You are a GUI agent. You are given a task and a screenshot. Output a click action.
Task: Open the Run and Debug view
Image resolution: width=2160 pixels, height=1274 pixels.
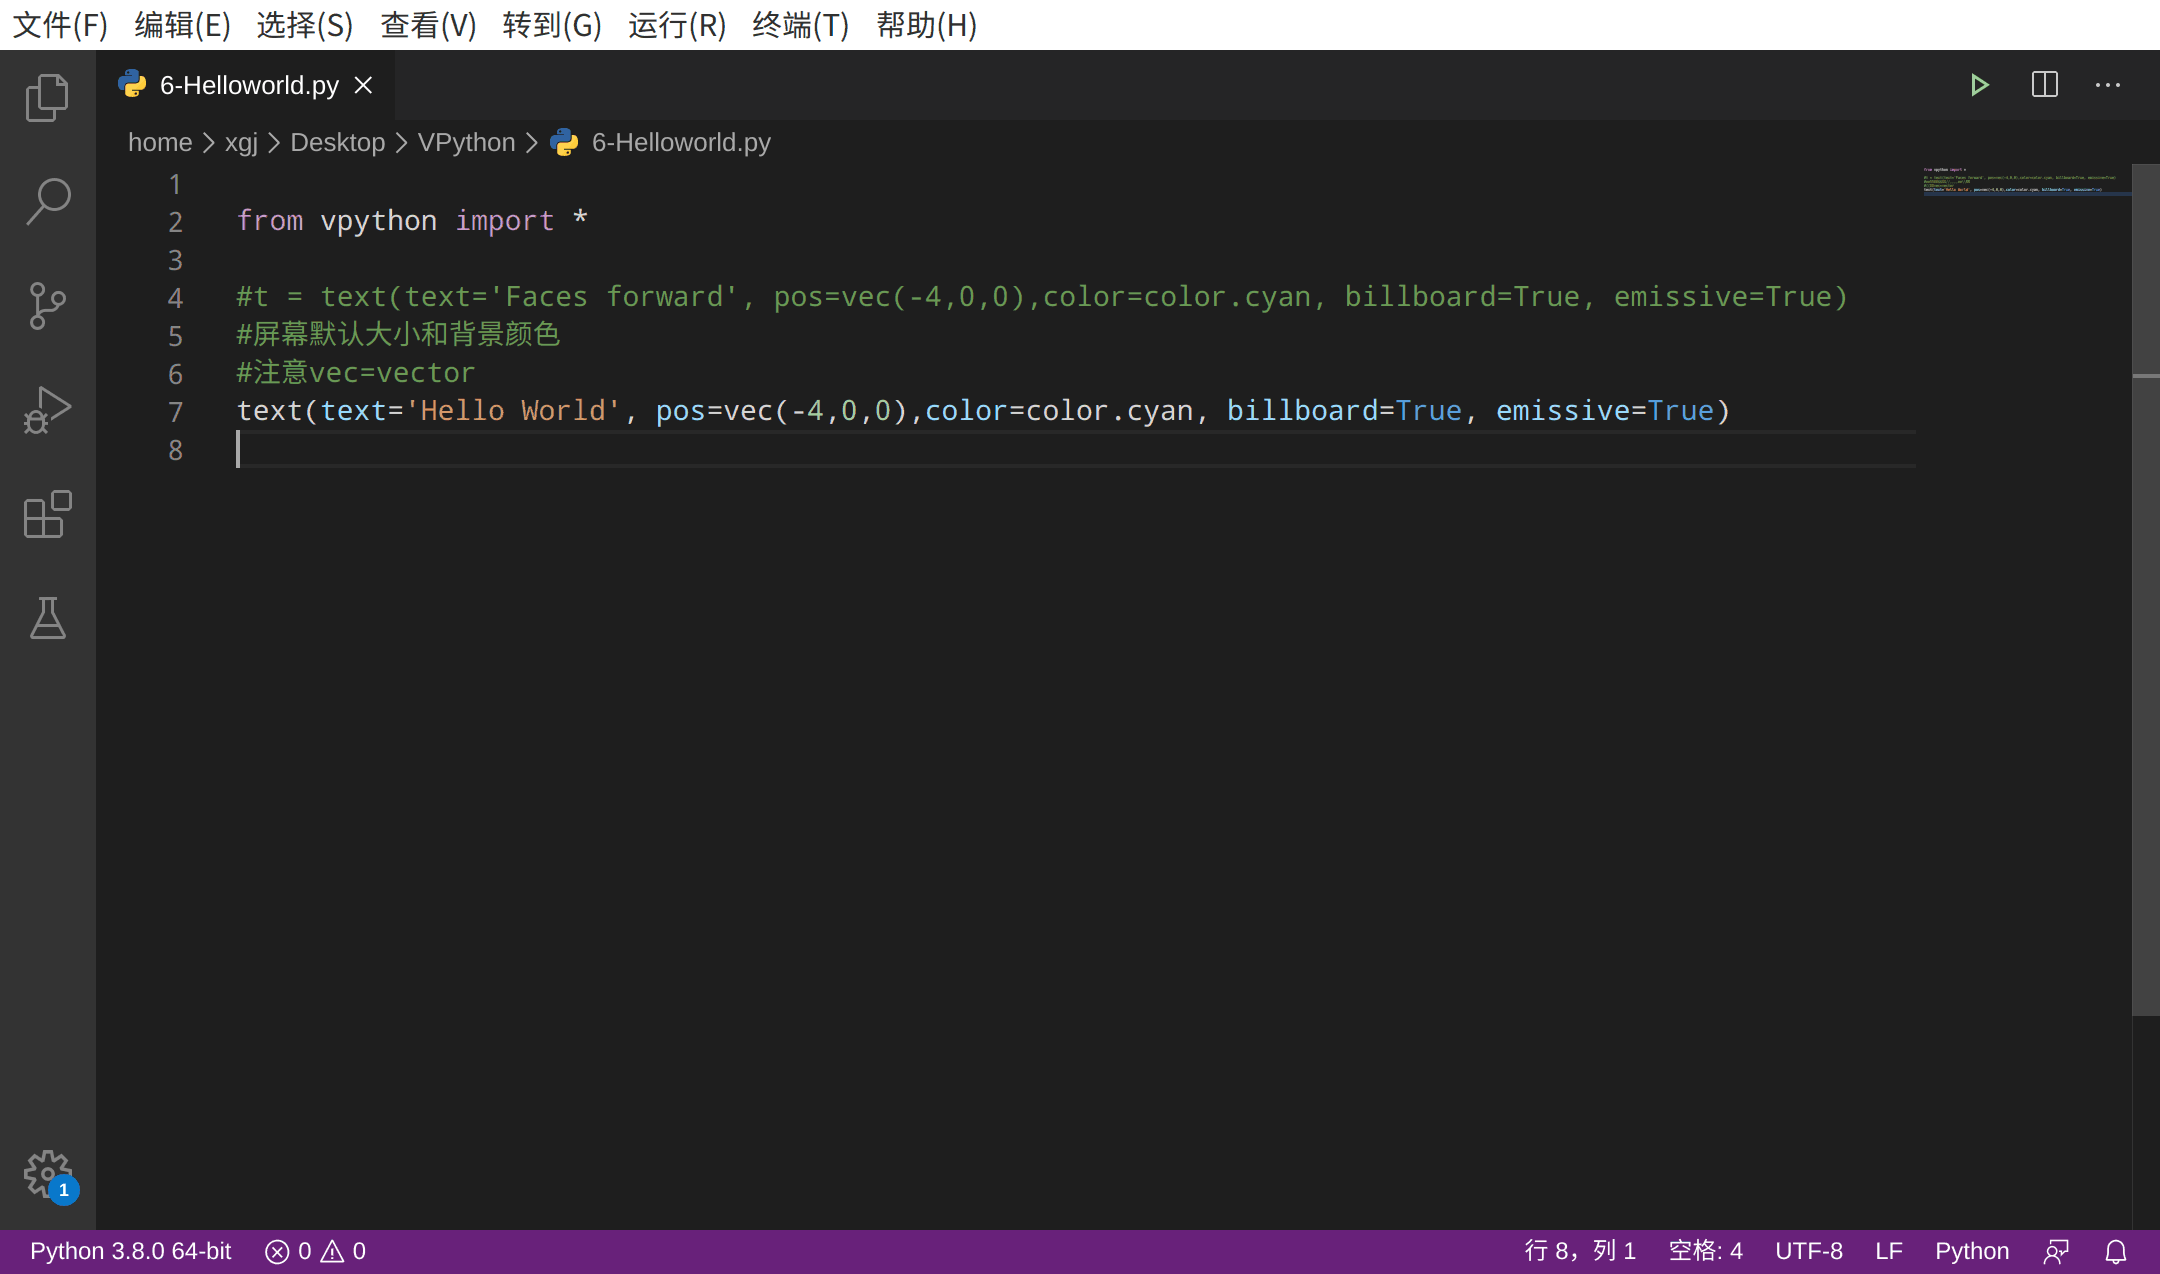coord(47,410)
